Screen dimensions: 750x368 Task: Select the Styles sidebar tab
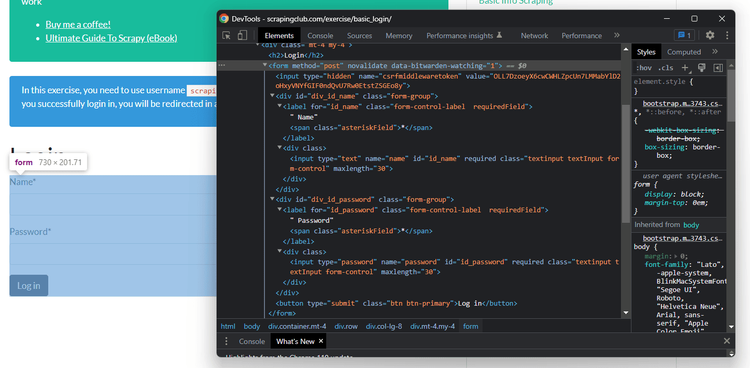(646, 52)
